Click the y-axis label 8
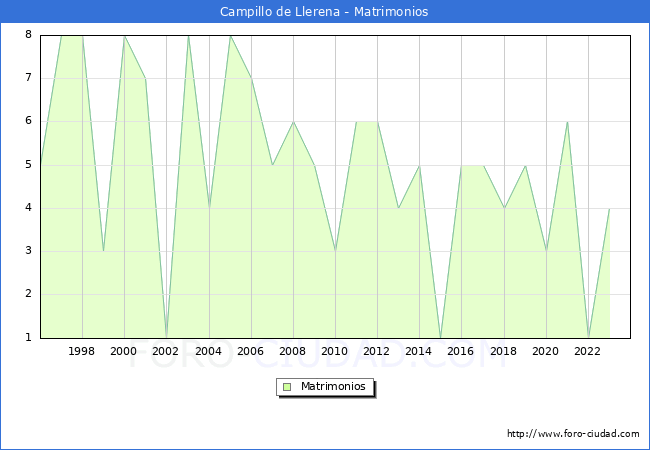 (x=28, y=35)
